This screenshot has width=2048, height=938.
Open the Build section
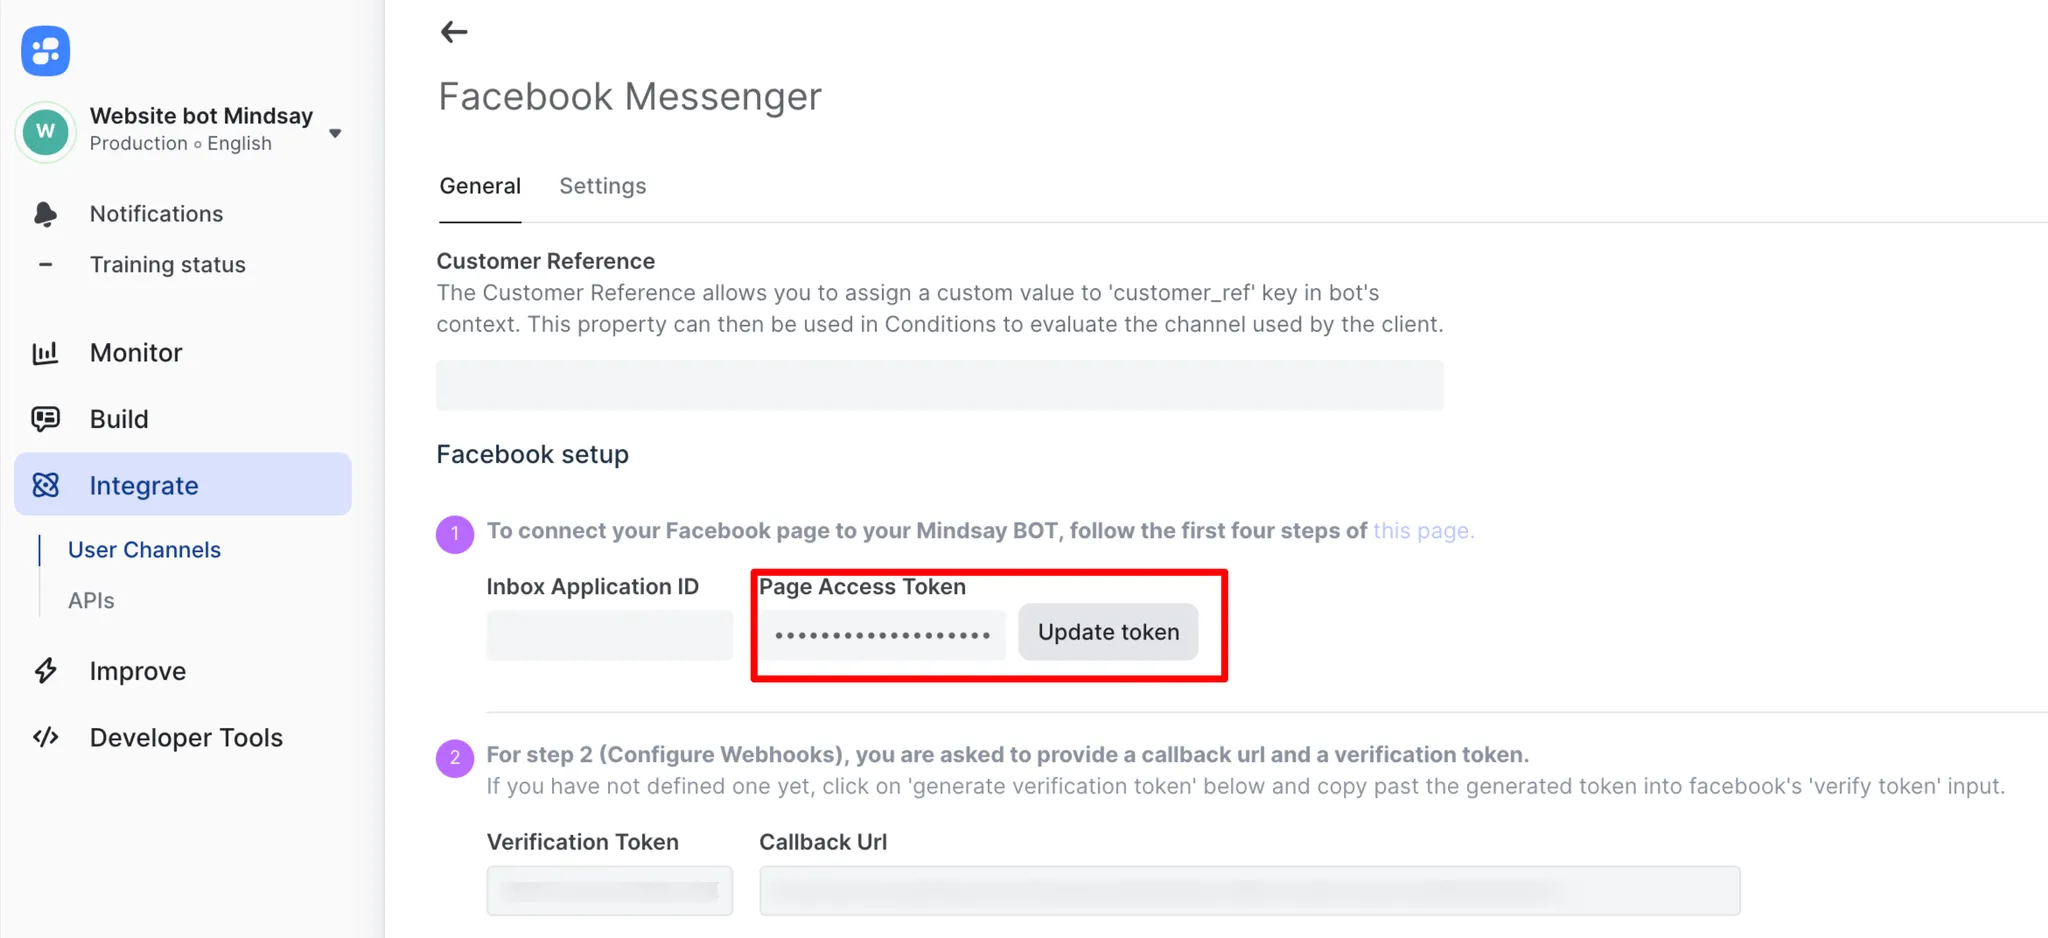(119, 419)
